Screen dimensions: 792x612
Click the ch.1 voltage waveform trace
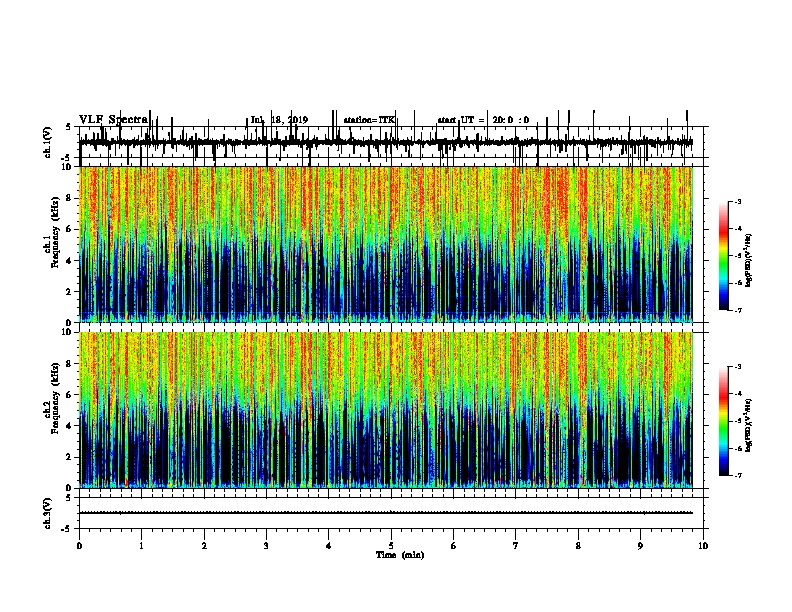tap(386, 143)
